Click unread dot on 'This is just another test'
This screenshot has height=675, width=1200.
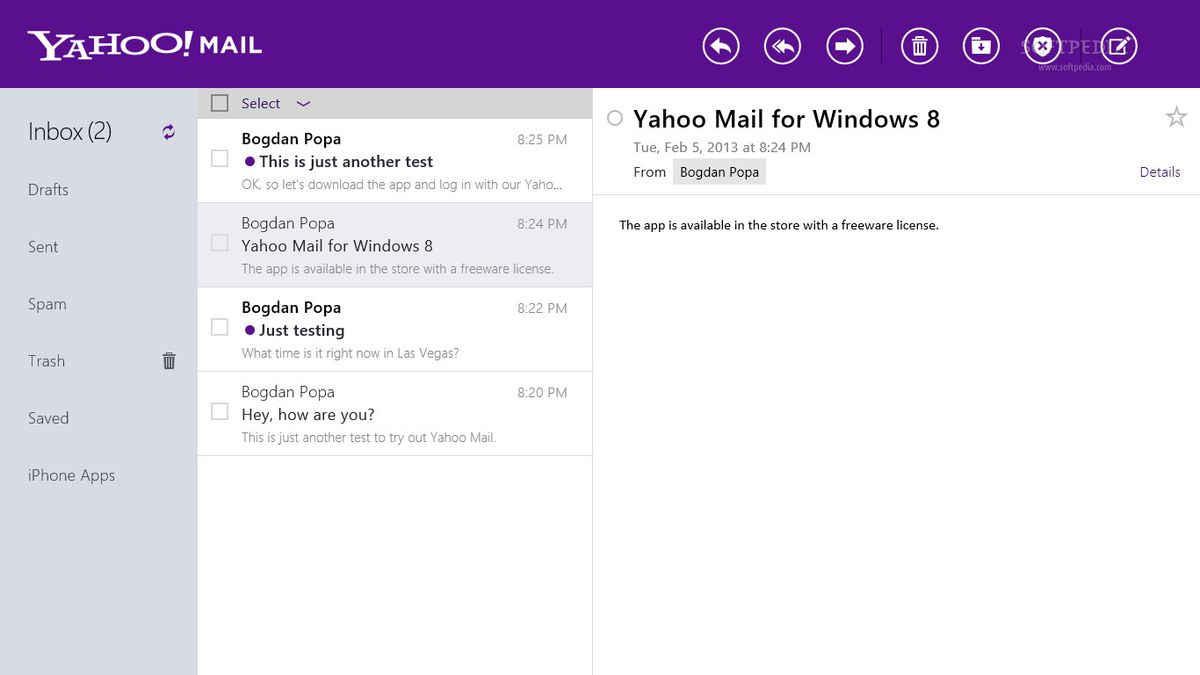coord(249,160)
